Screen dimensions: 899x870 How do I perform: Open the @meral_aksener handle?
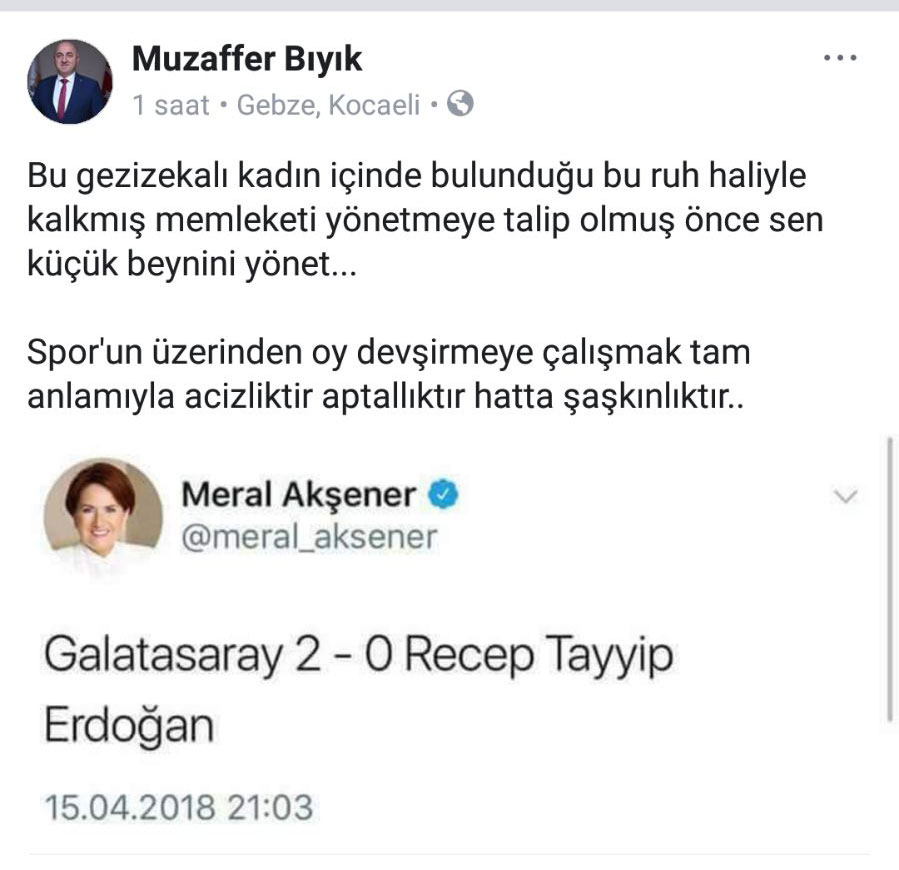click(x=310, y=537)
